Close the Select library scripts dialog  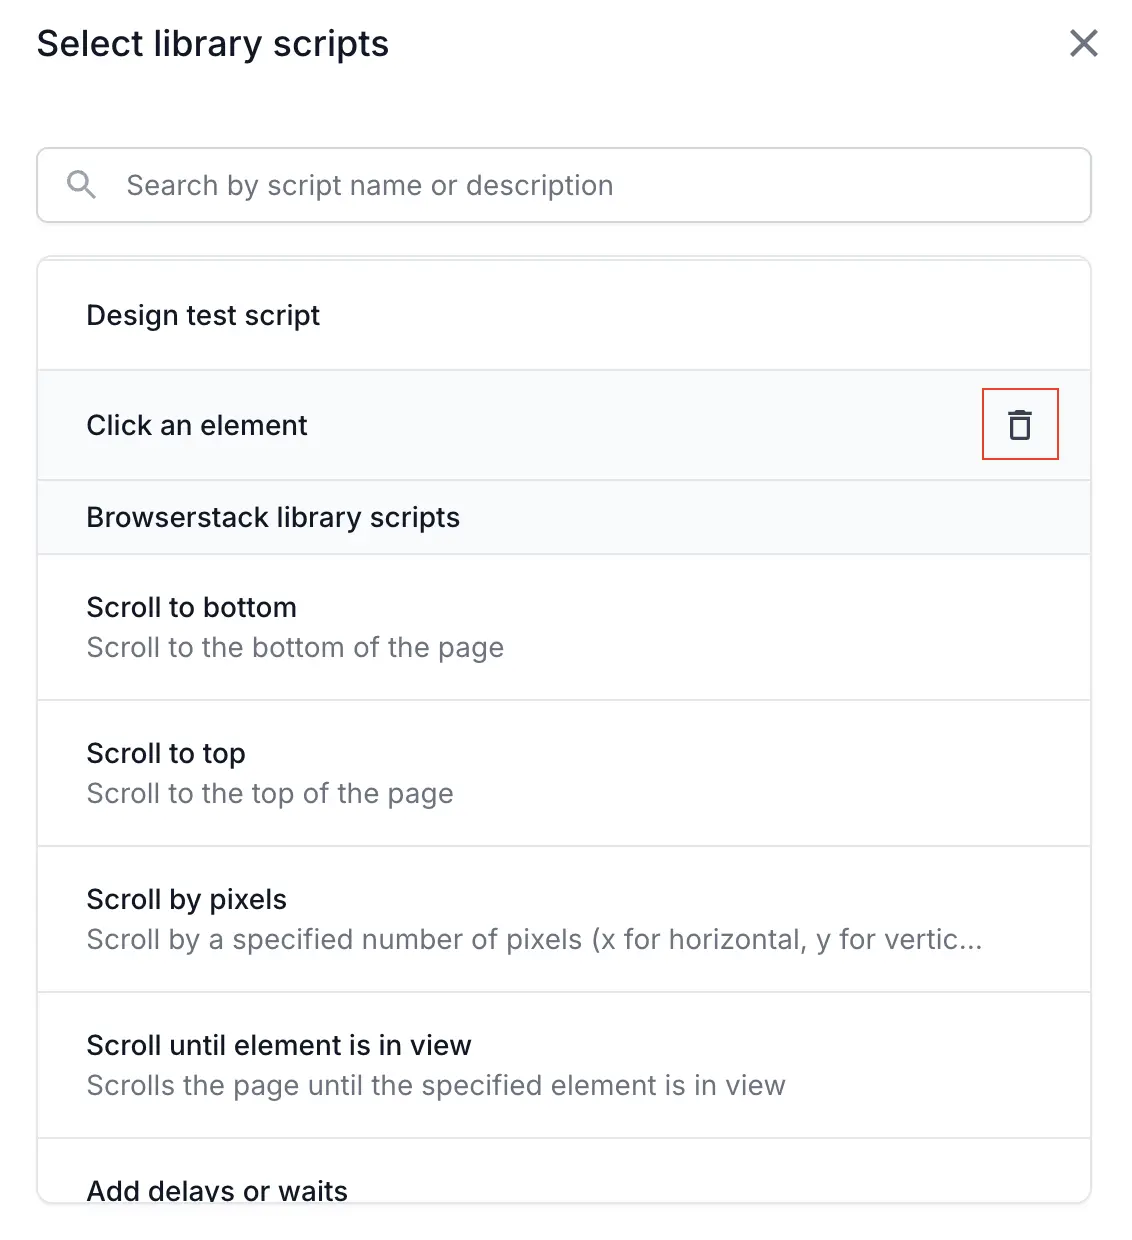coord(1083,43)
